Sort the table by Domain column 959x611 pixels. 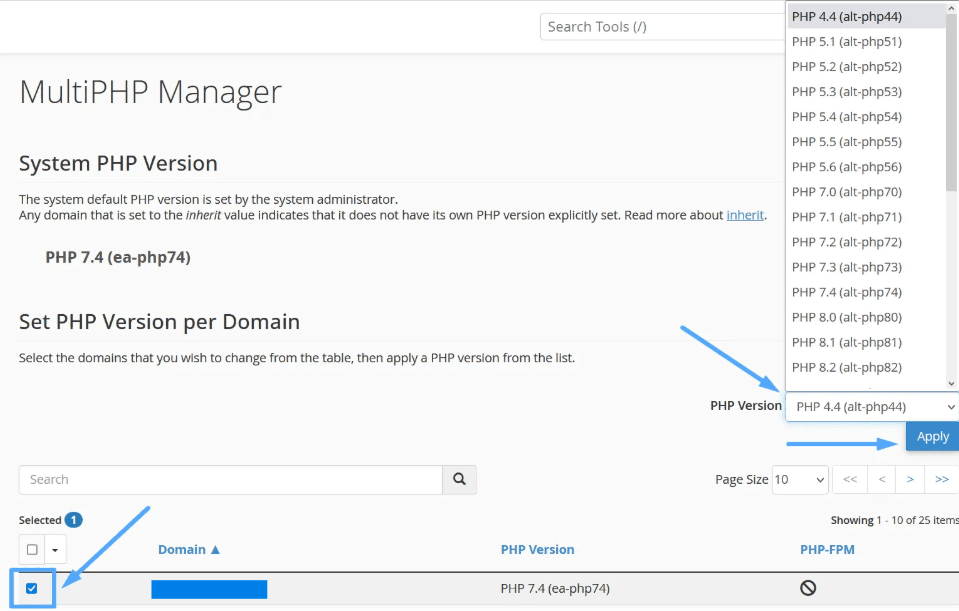click(188, 550)
